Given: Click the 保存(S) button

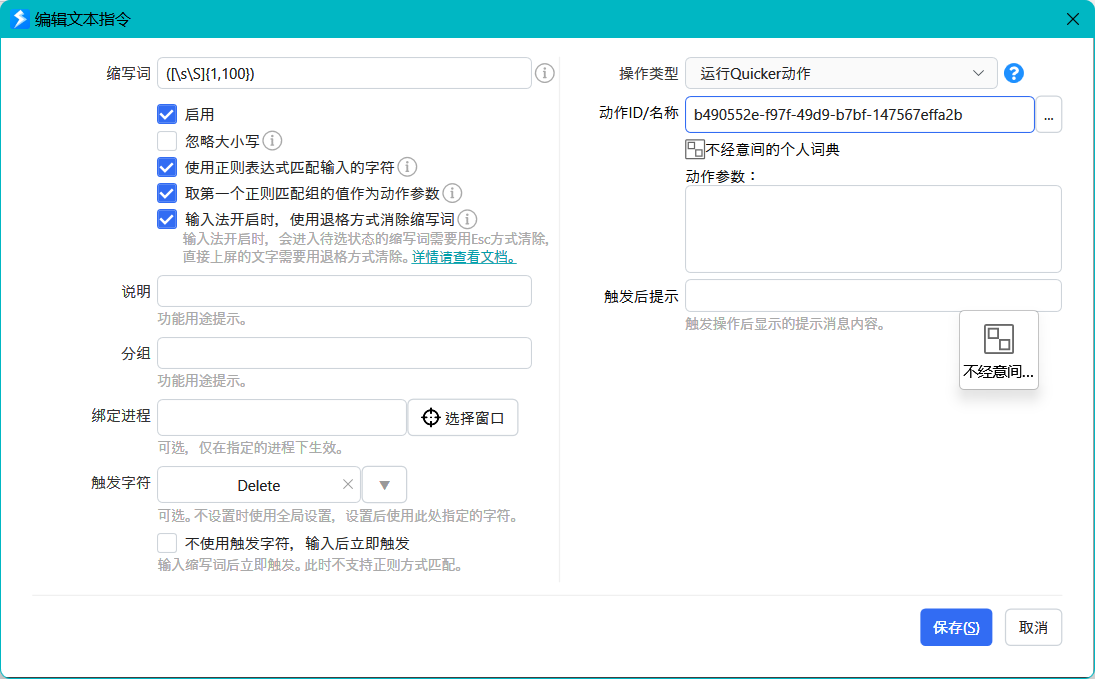Looking at the screenshot, I should pyautogui.click(x=956, y=627).
